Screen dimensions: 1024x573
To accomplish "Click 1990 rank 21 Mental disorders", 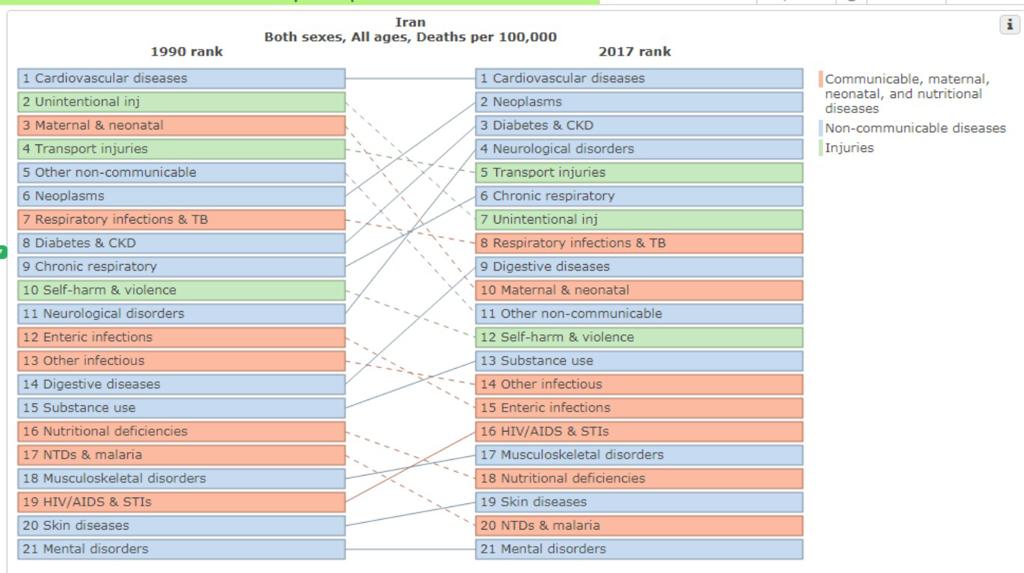I will click(x=182, y=549).
